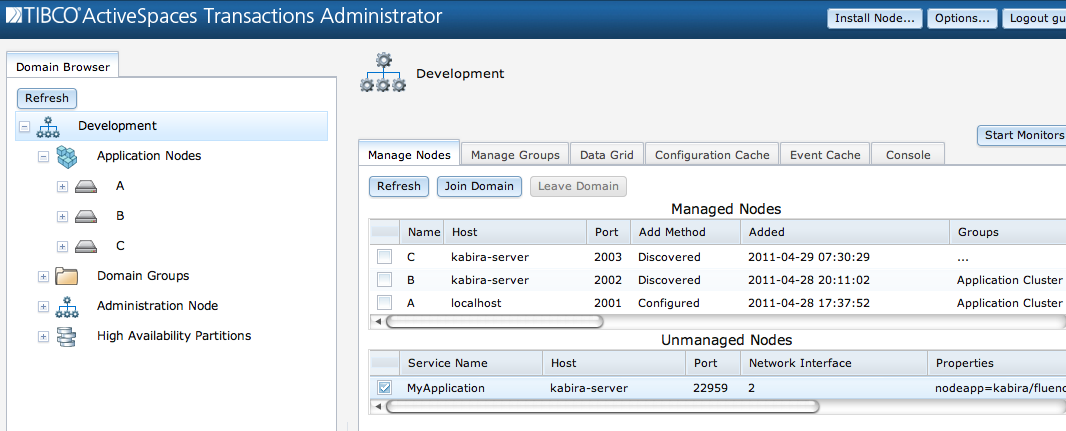Sort managed nodes by Name column header
This screenshot has height=431, width=1066.
point(424,232)
